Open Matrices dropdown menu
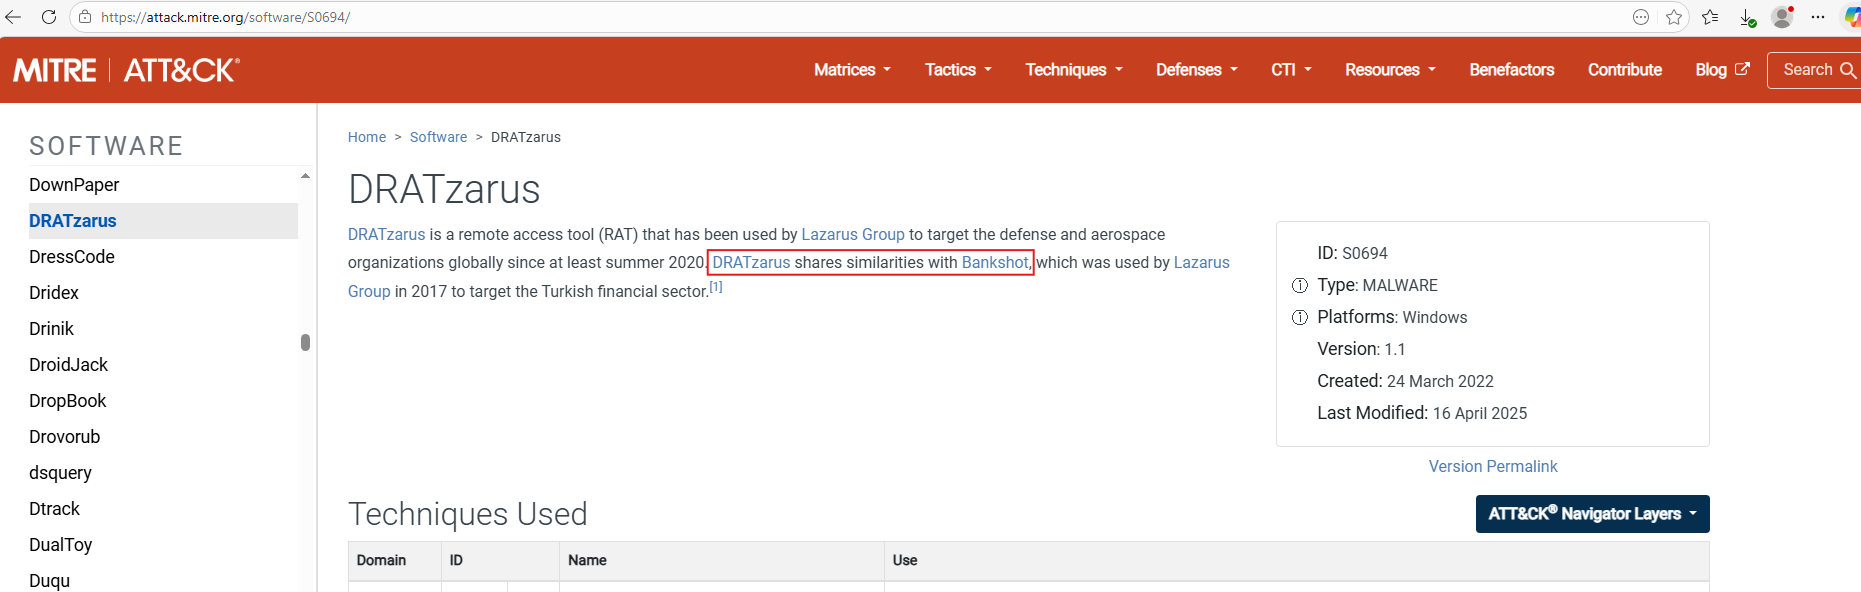1861x592 pixels. point(852,70)
